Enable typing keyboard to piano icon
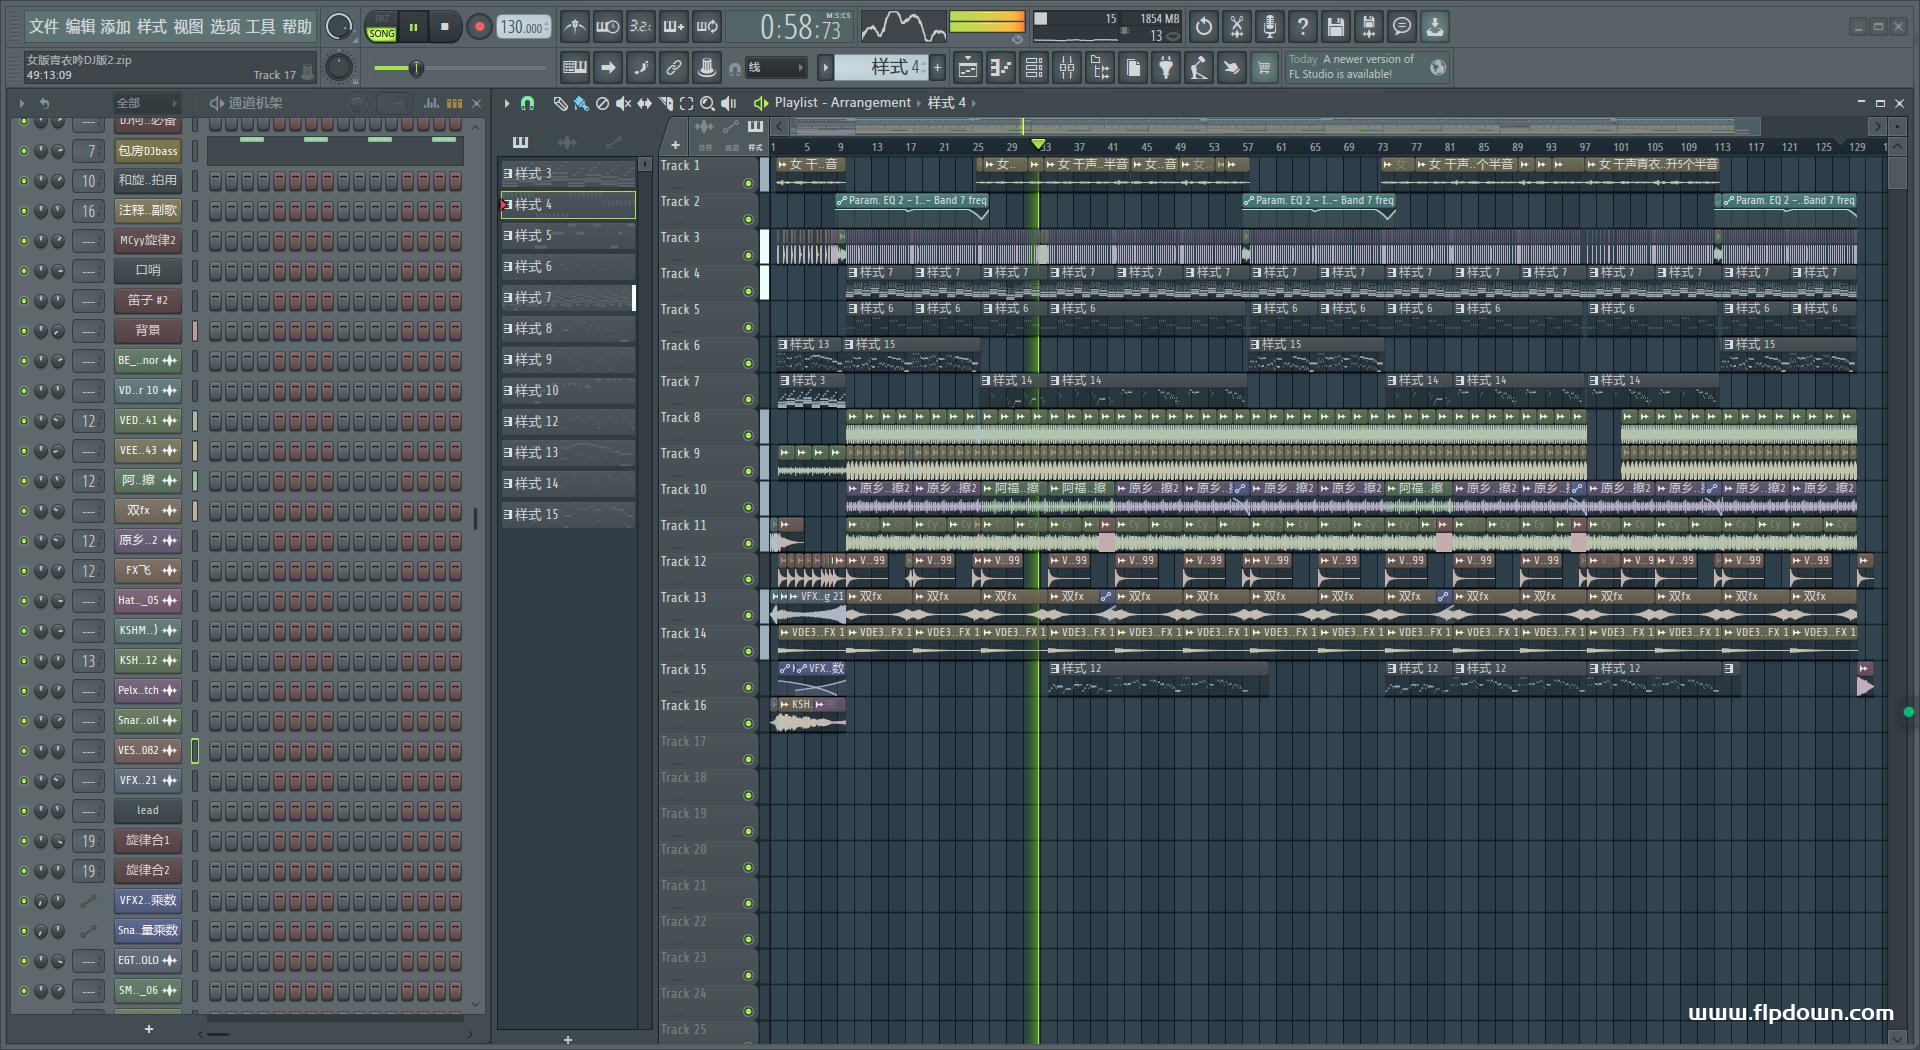The width and height of the screenshot is (1920, 1050). (575, 68)
